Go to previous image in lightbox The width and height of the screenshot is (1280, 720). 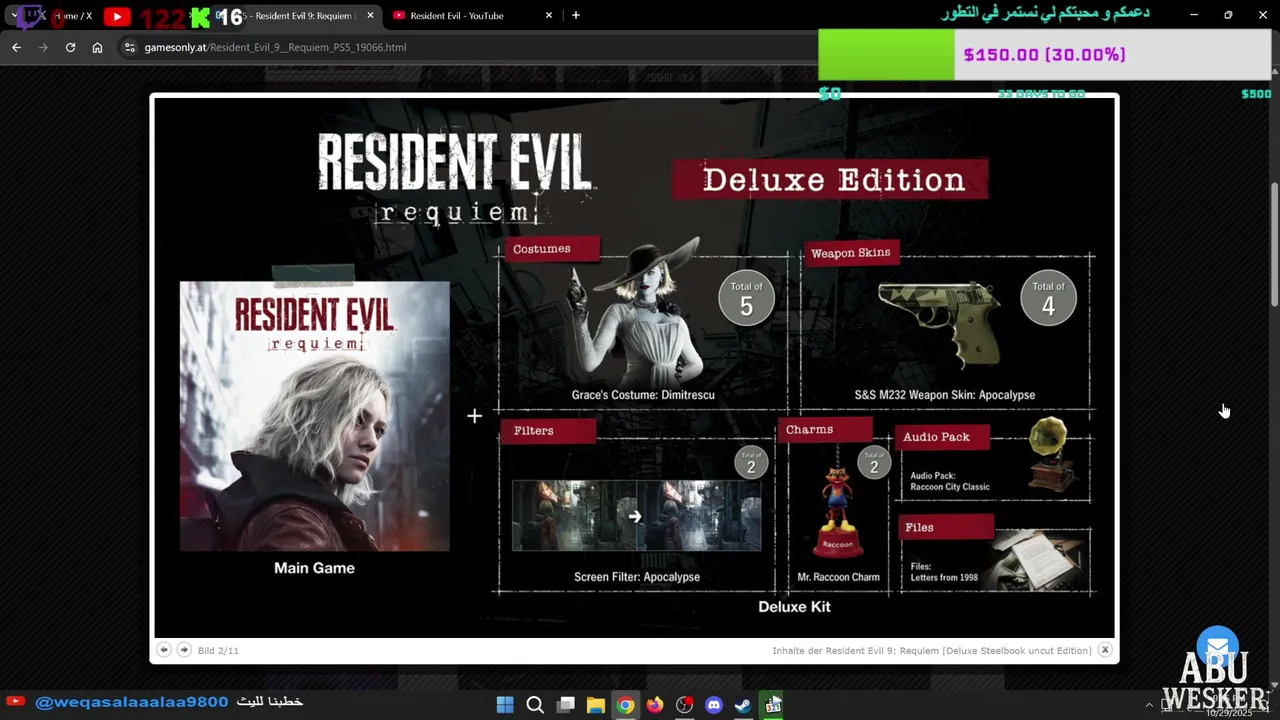click(x=164, y=650)
